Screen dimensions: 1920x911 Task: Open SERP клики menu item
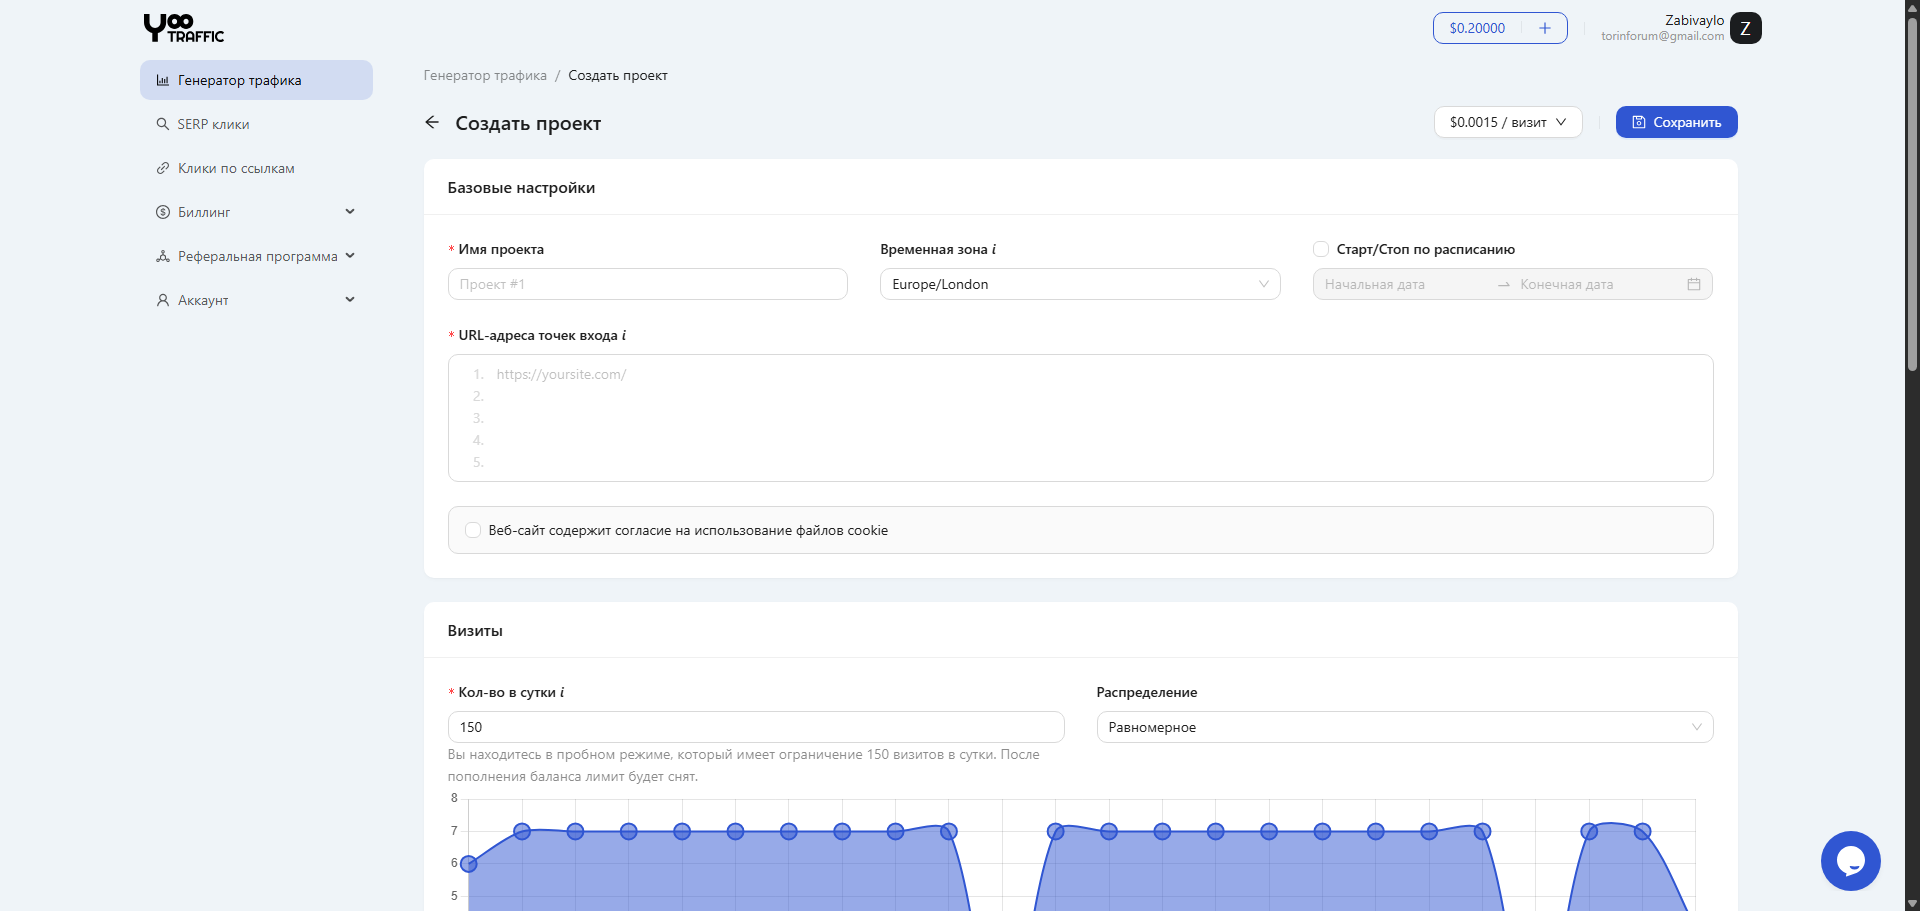[x=256, y=124]
